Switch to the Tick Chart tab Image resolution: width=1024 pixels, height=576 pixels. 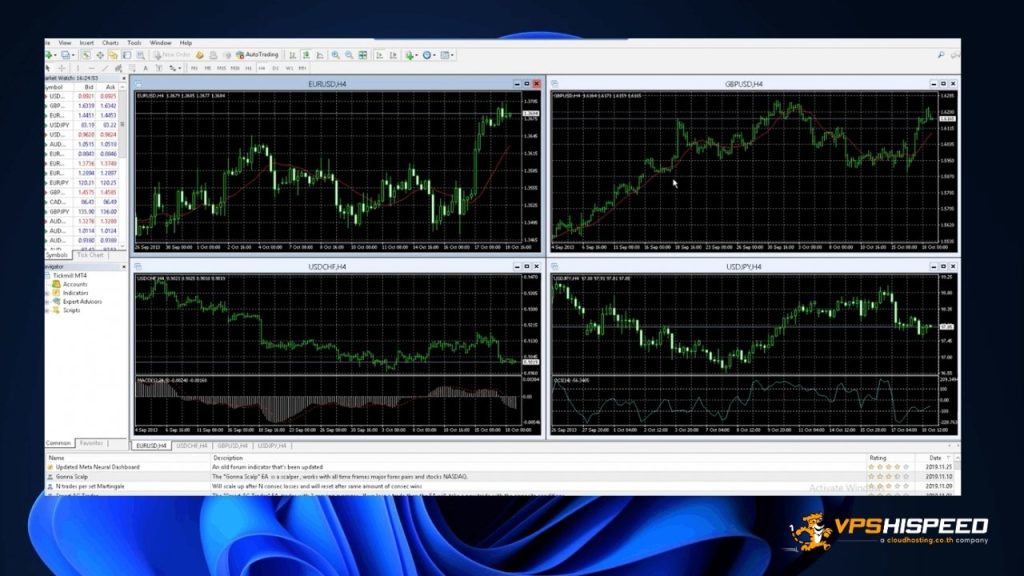90,255
